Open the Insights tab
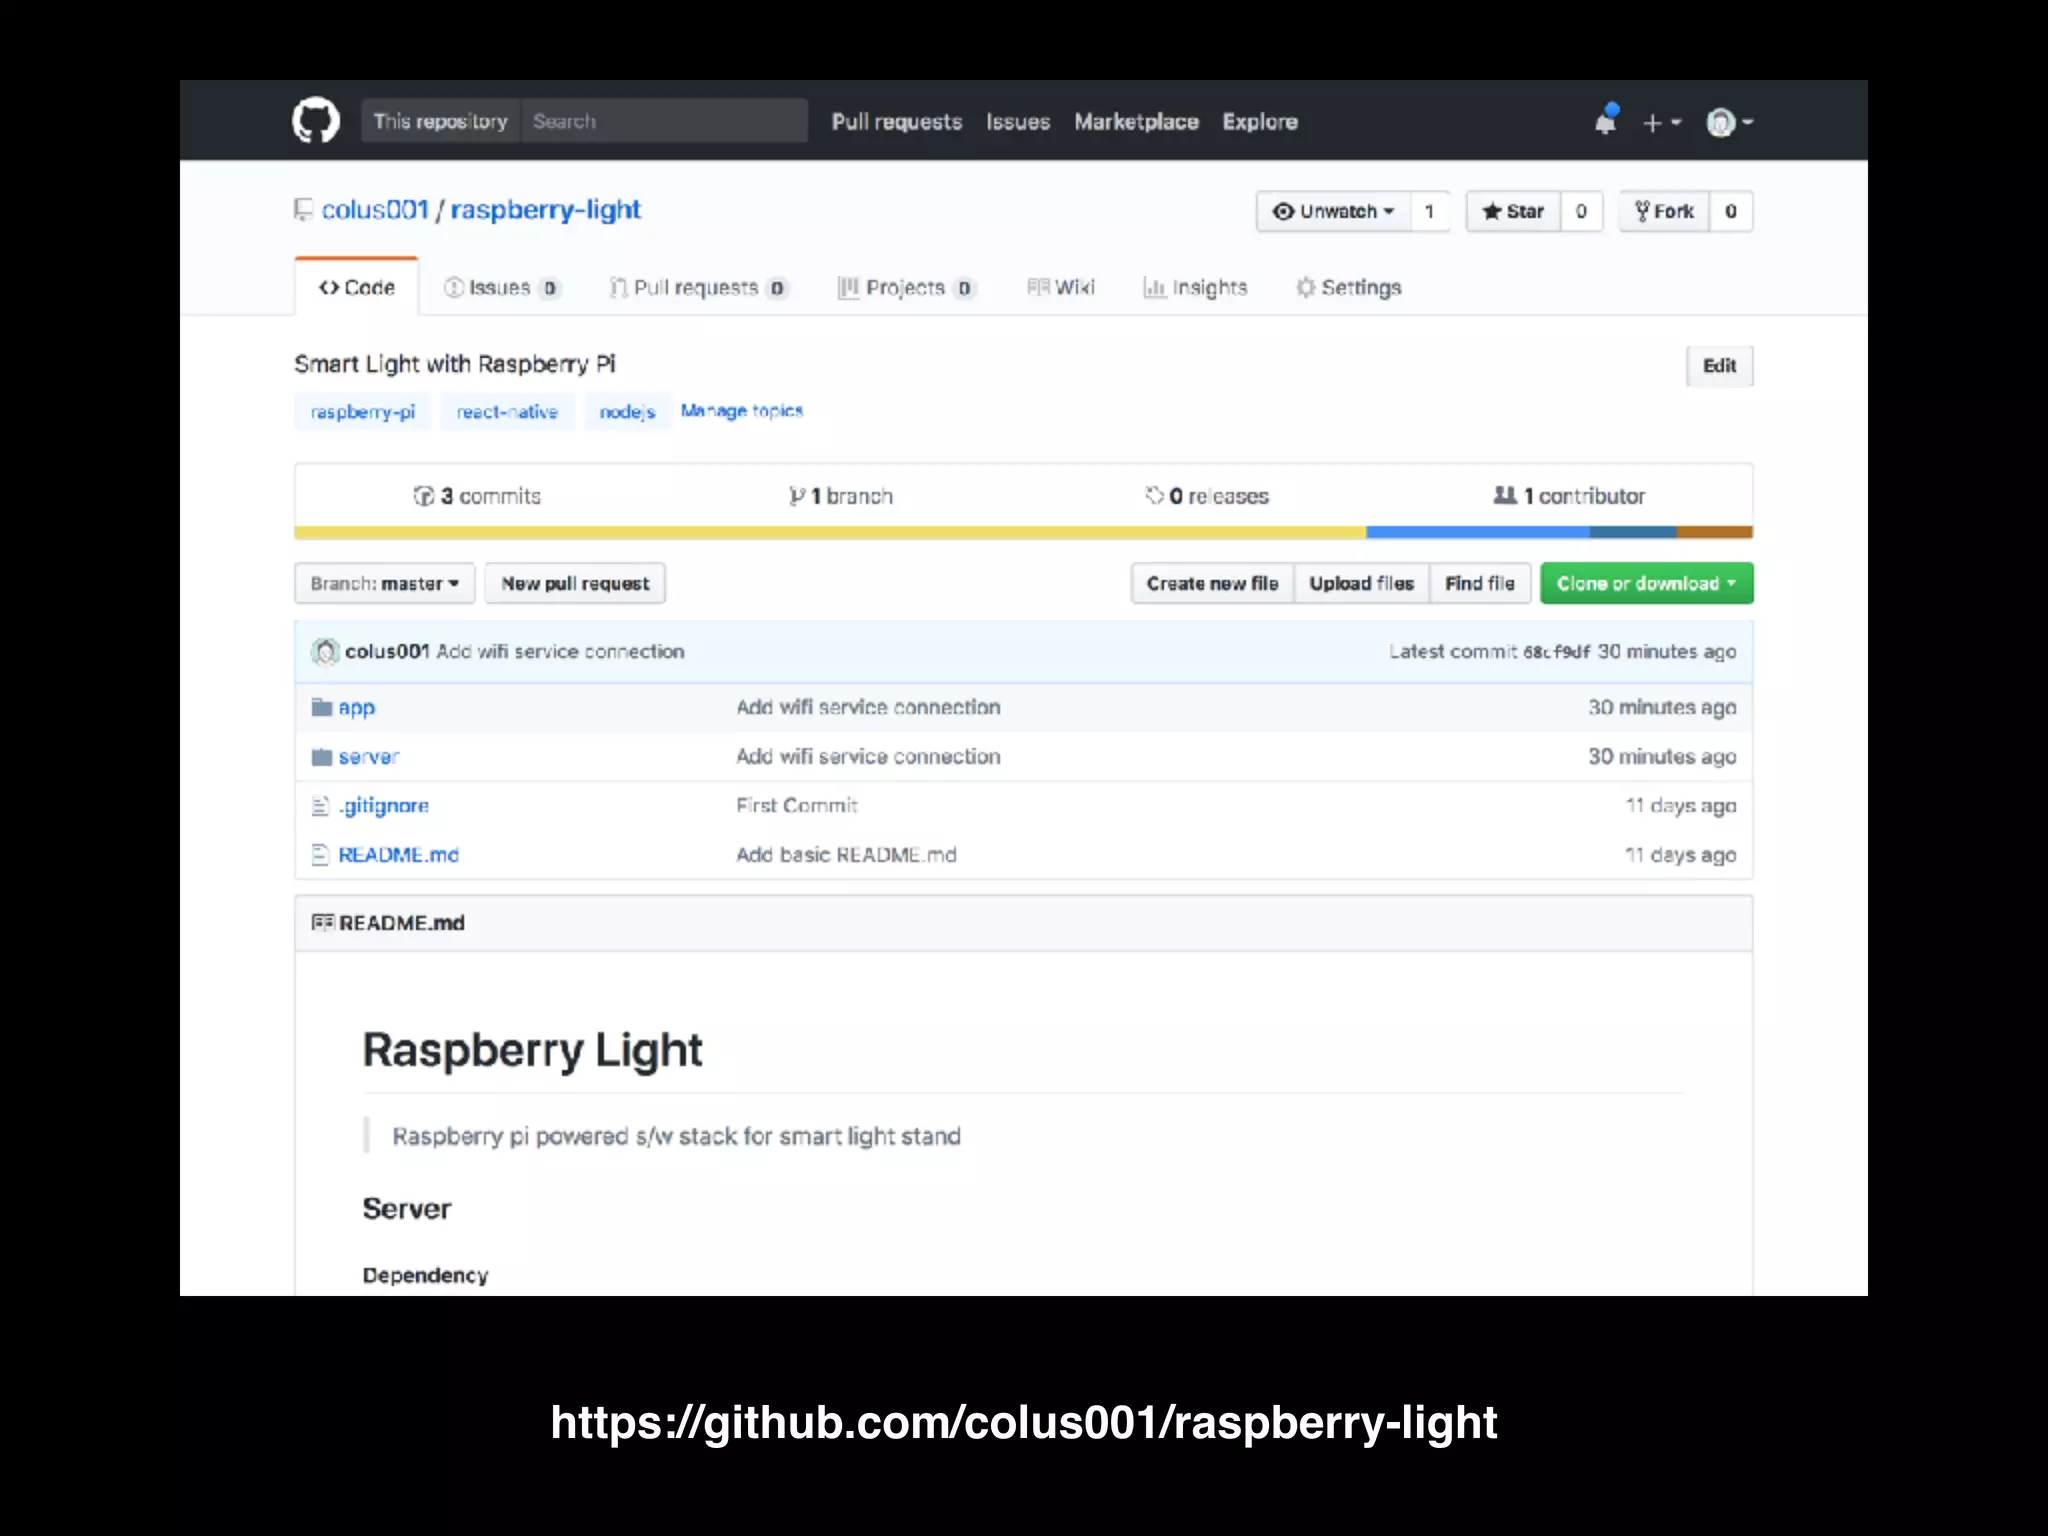2048x1536 pixels. coord(1195,287)
